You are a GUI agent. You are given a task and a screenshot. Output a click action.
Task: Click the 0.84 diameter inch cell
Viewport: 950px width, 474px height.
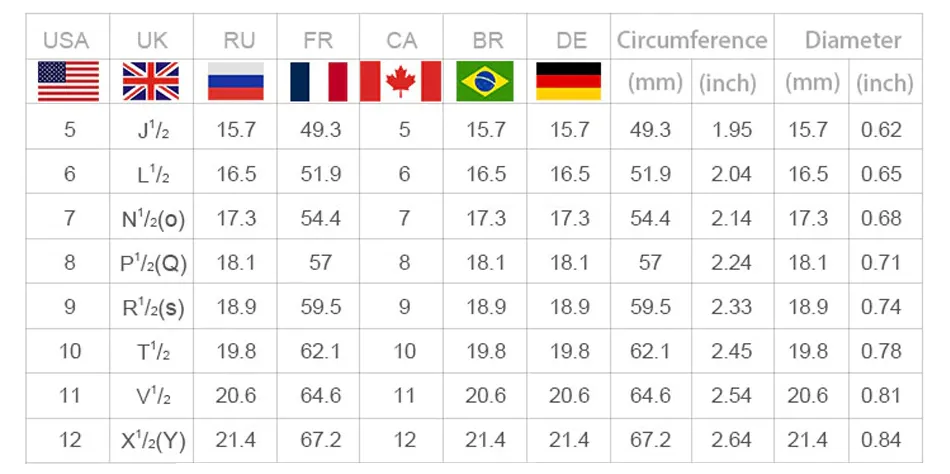[x=882, y=439]
